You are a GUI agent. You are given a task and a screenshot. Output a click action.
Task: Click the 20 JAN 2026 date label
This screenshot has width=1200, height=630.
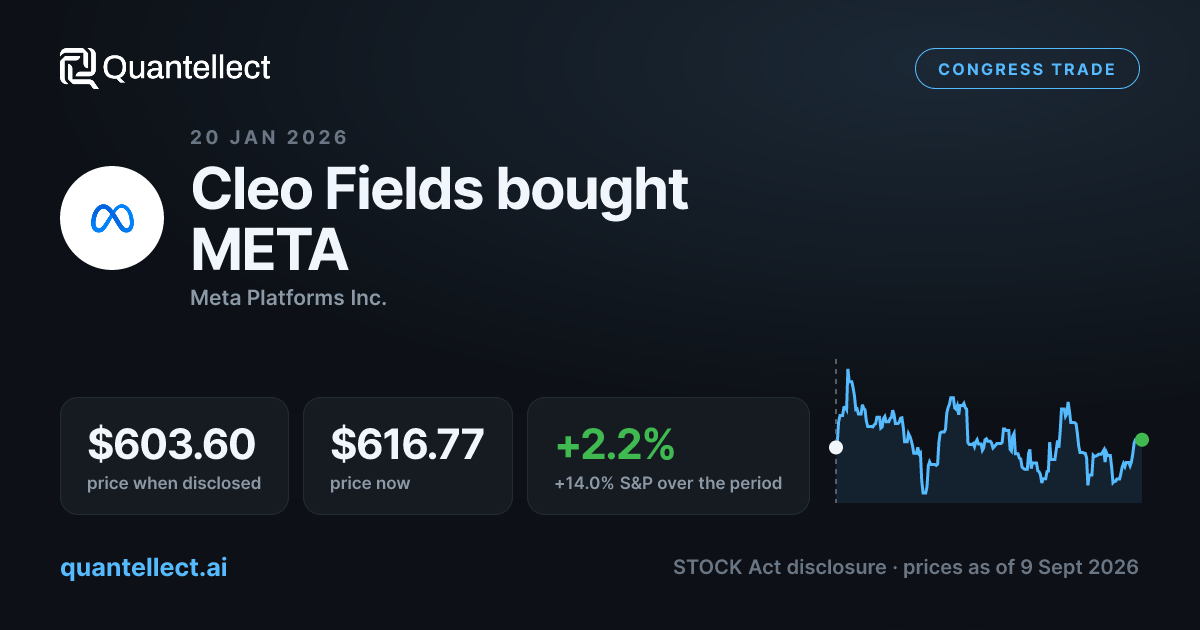click(269, 137)
